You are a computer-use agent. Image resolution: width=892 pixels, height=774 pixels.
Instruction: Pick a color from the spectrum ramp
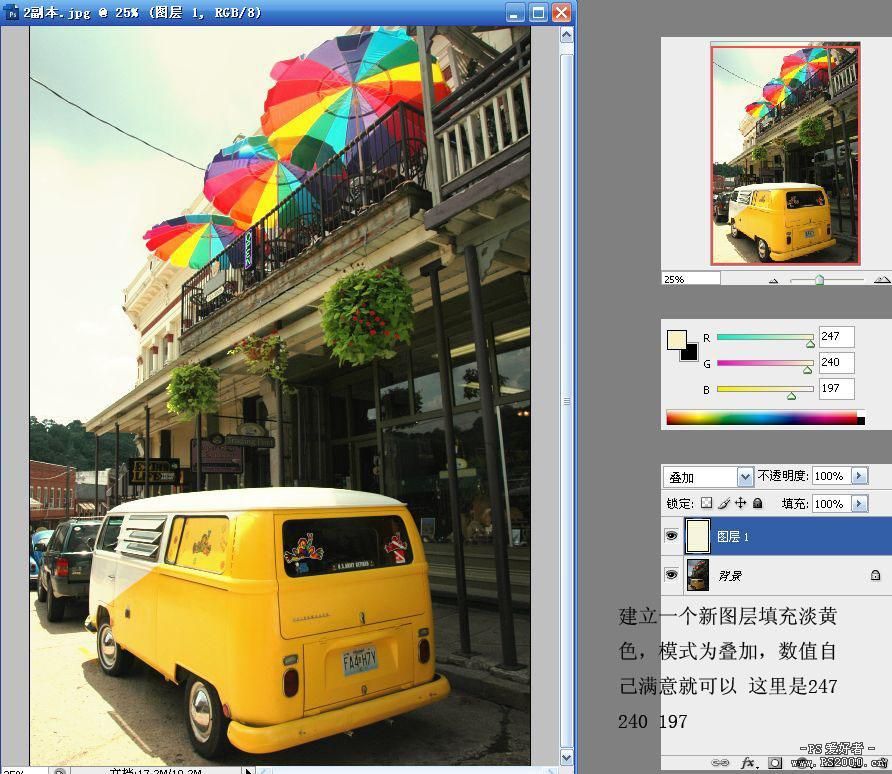pyautogui.click(x=765, y=417)
